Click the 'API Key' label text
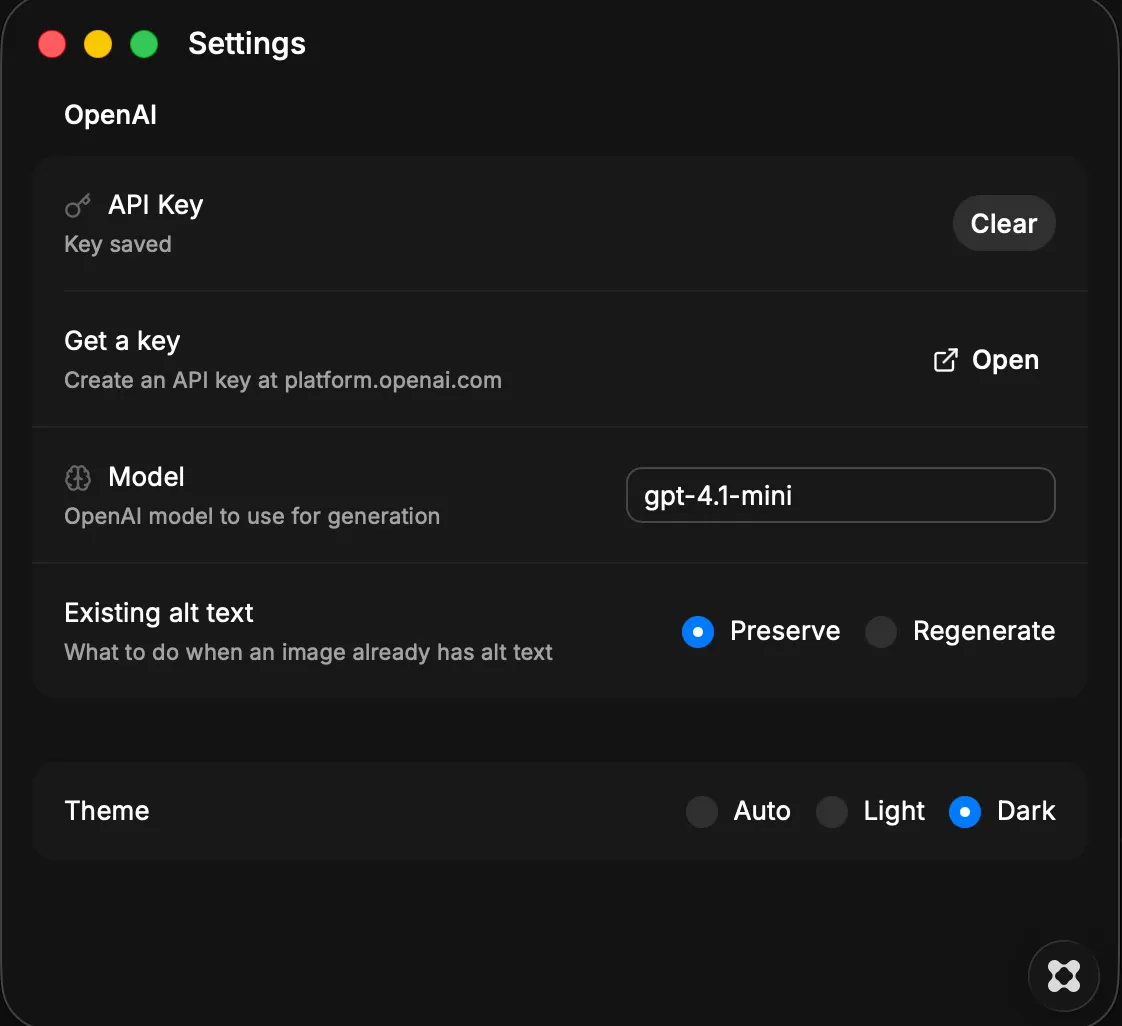The width and height of the screenshot is (1122, 1026). point(155,205)
